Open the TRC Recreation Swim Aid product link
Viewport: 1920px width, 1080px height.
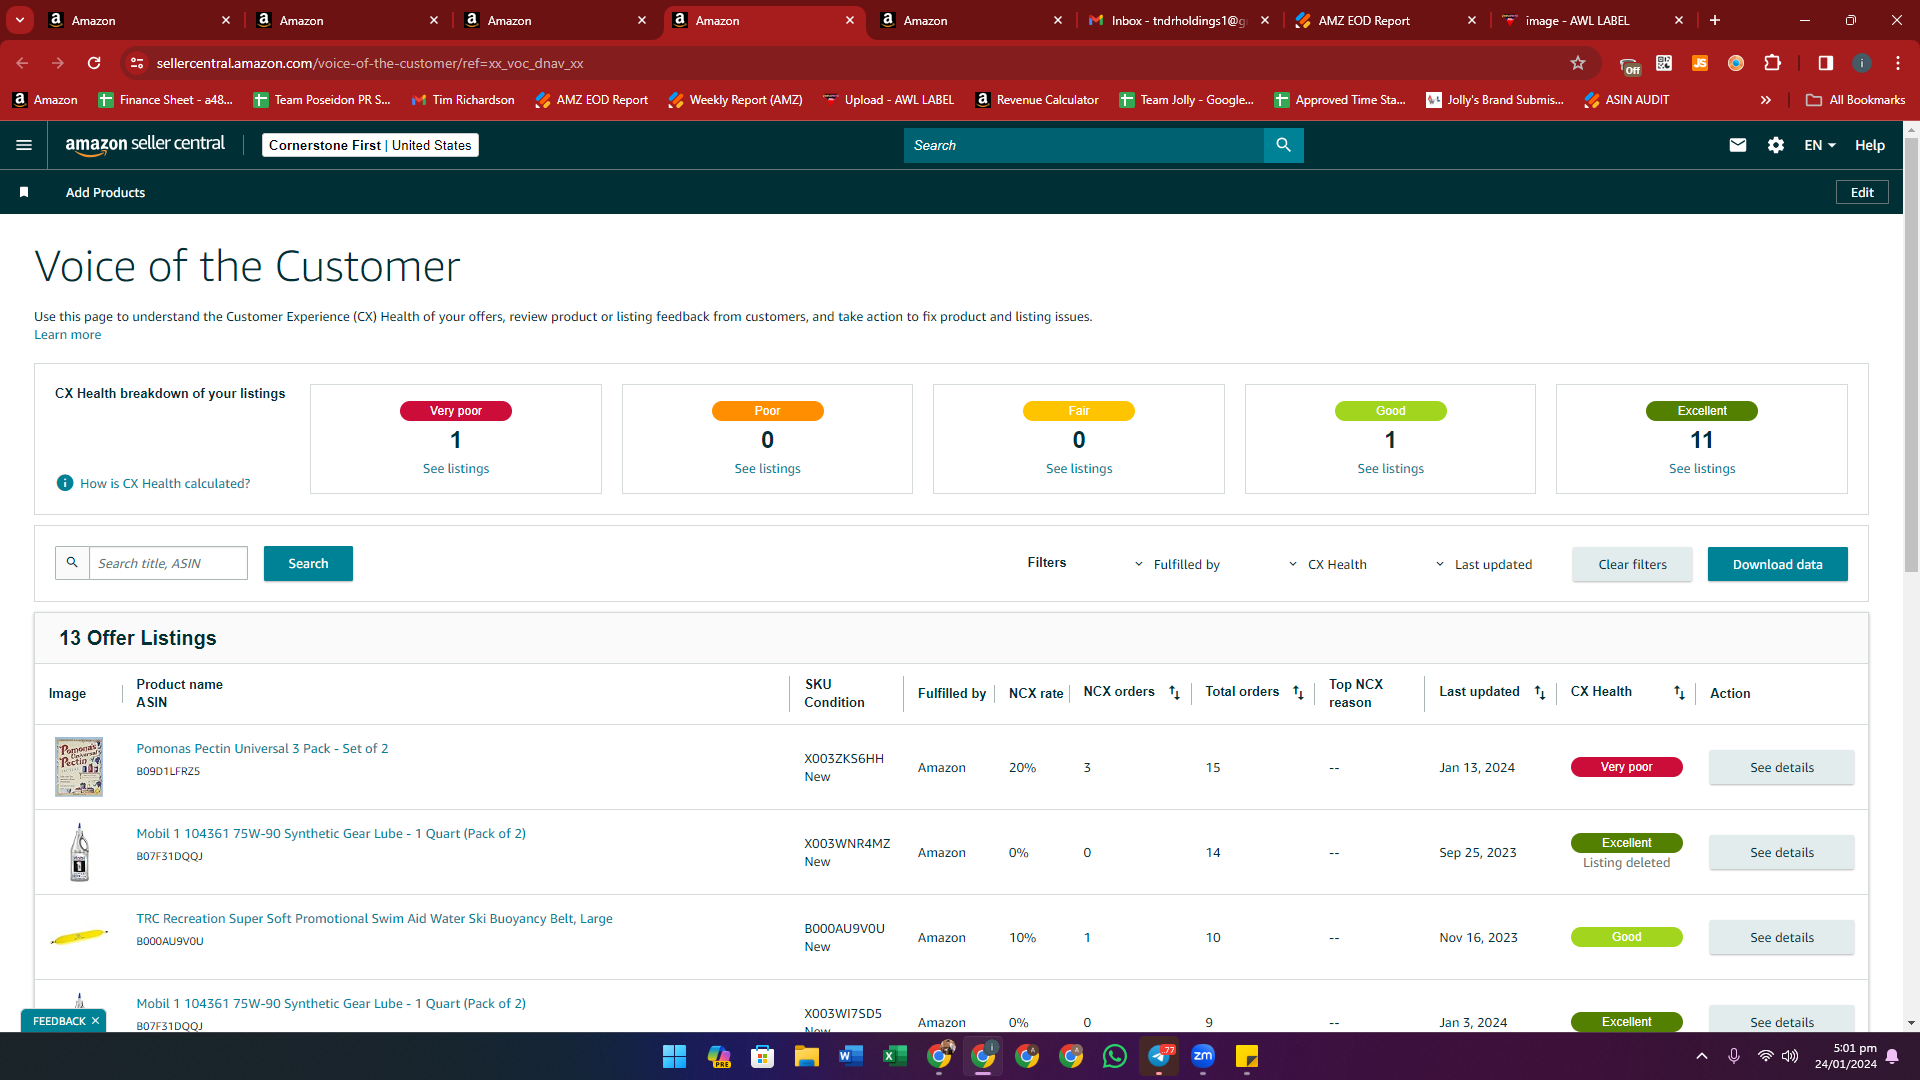point(374,918)
